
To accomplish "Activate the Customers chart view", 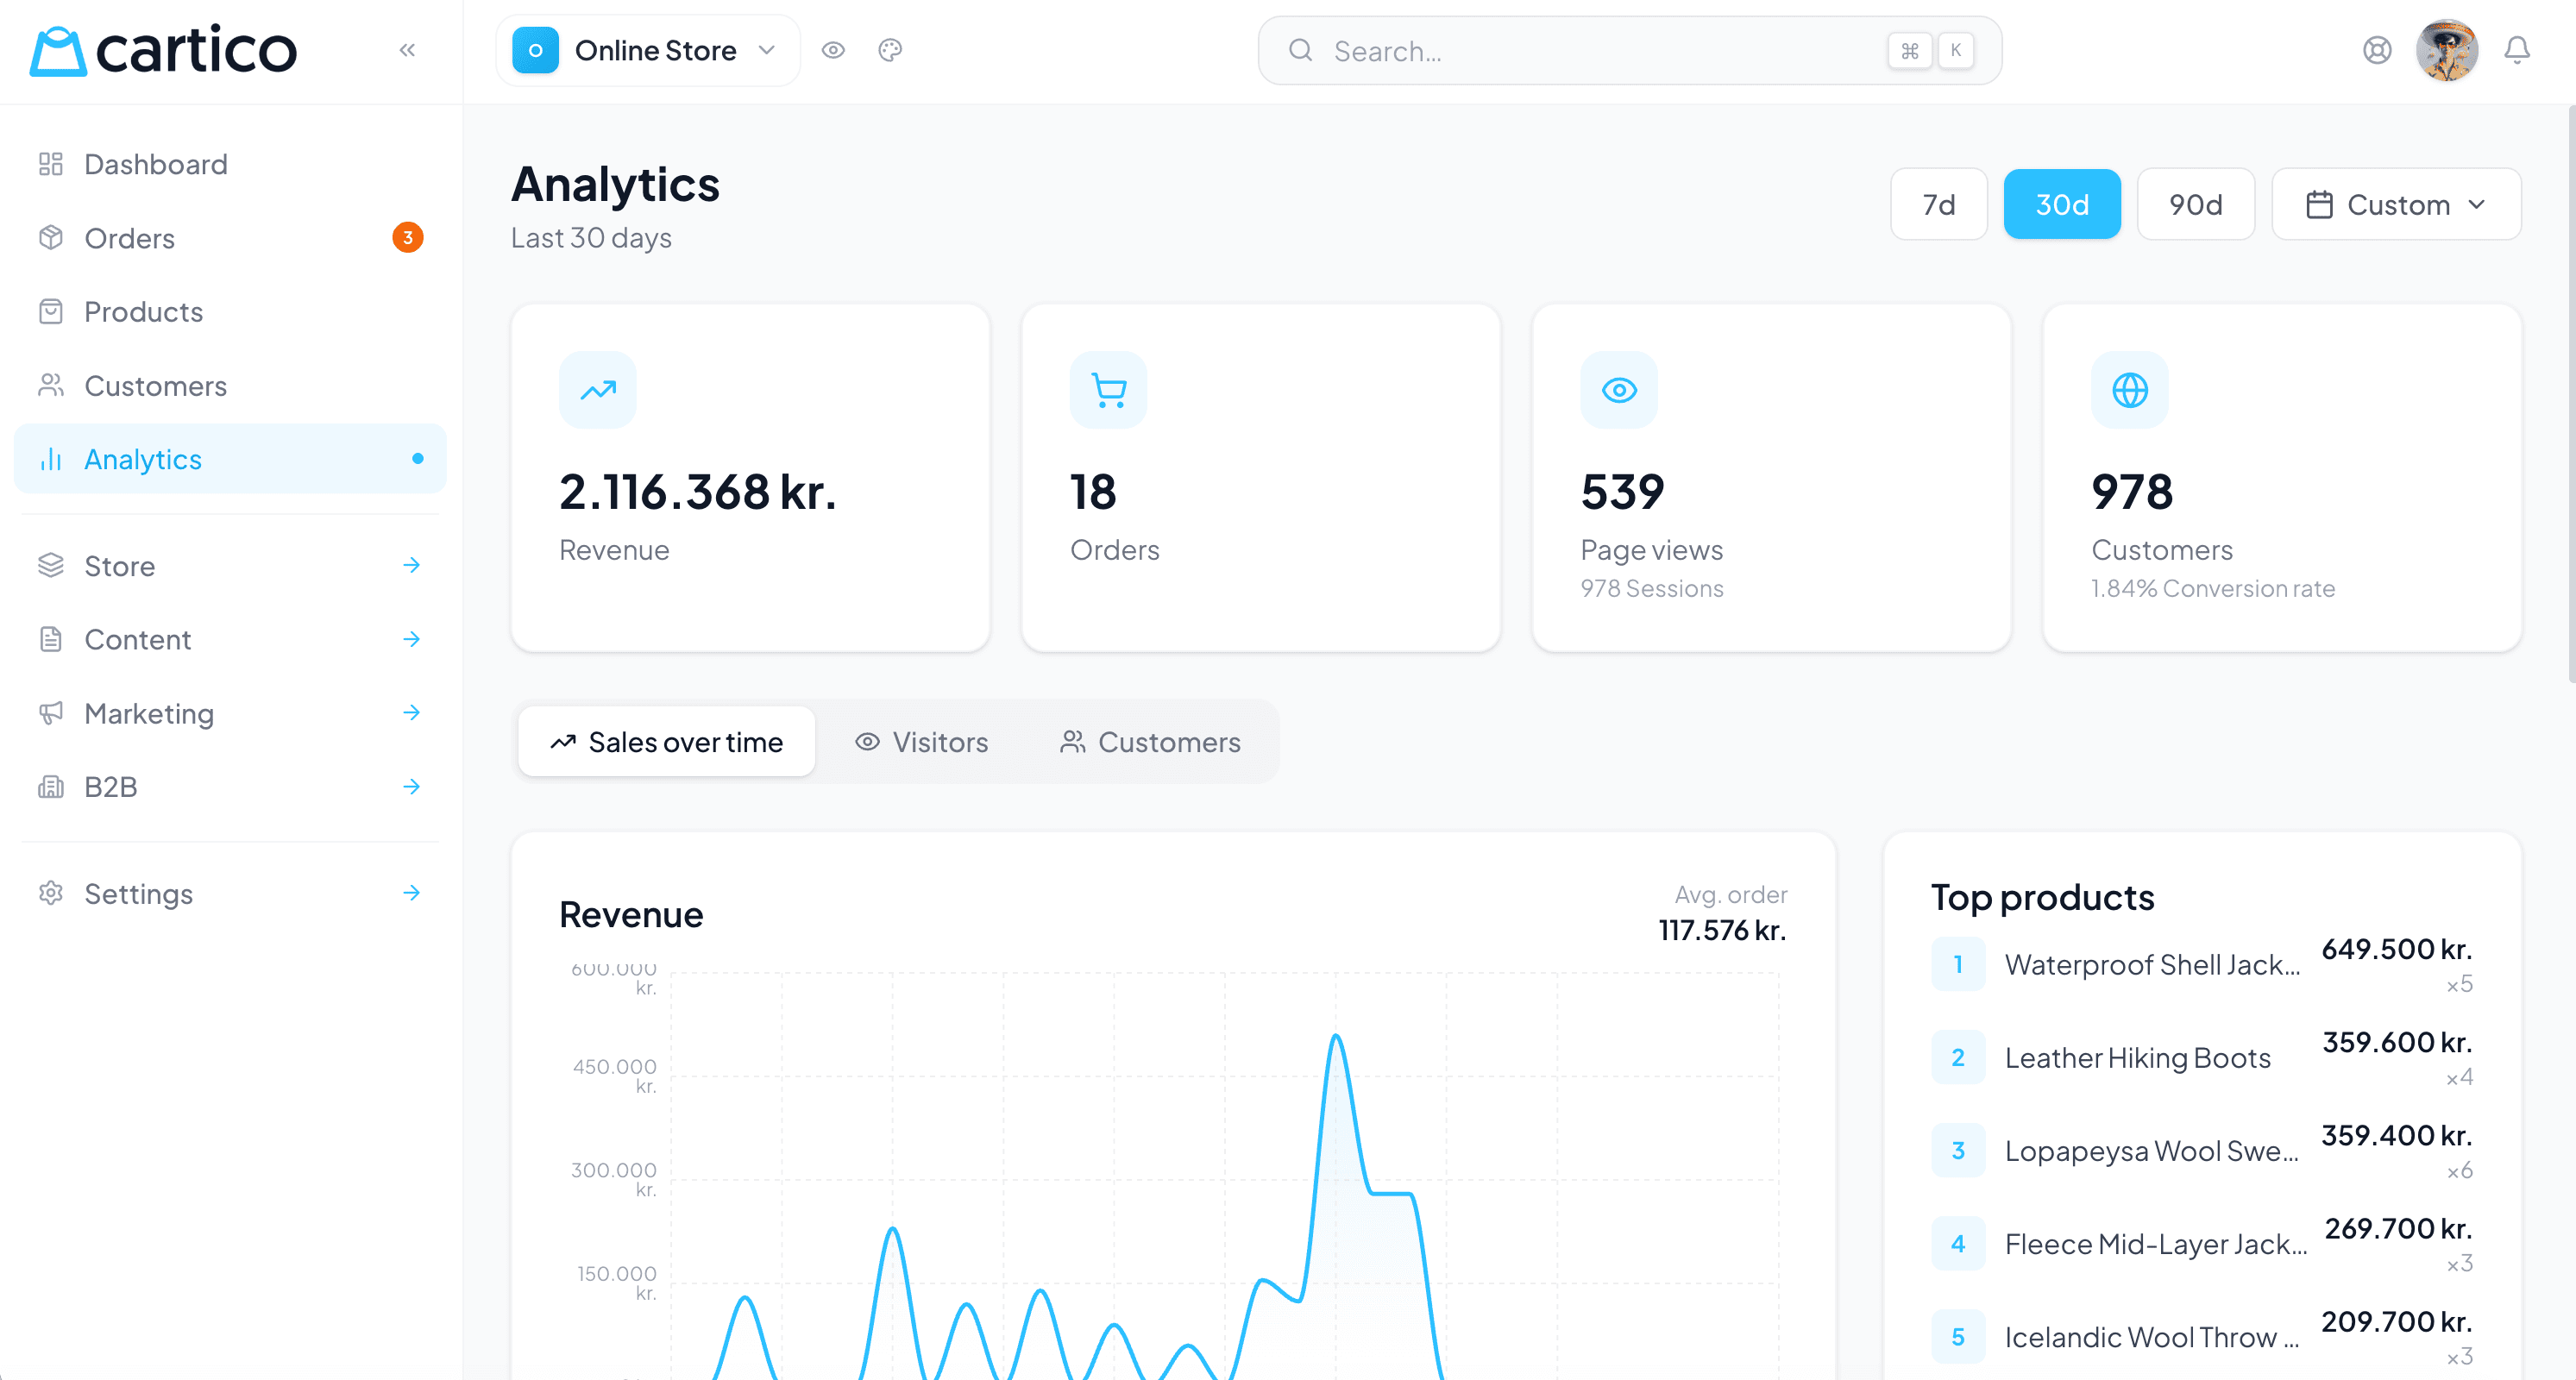I will pos(1150,741).
